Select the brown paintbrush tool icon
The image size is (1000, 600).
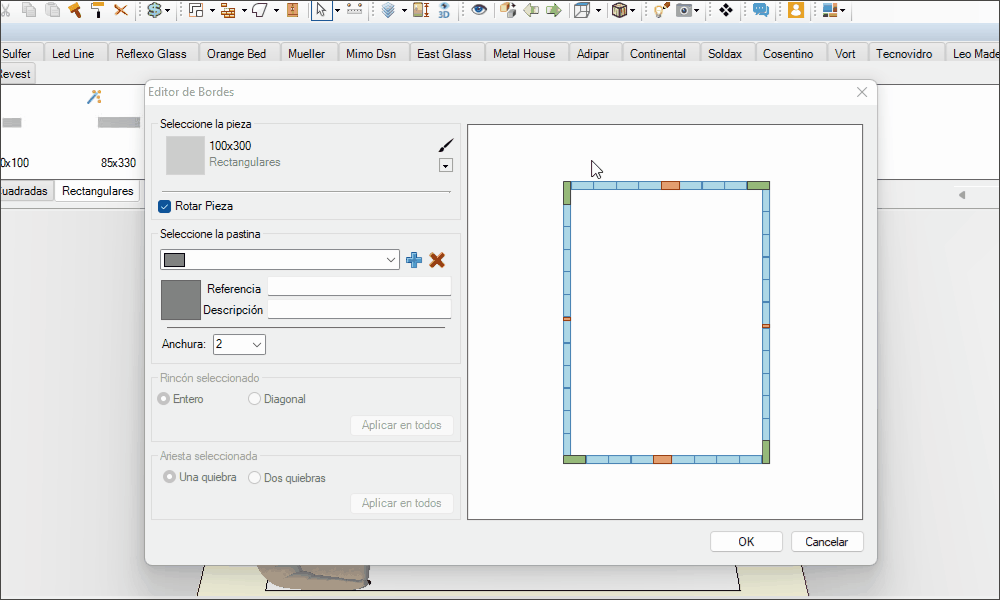pyautogui.click(x=75, y=10)
